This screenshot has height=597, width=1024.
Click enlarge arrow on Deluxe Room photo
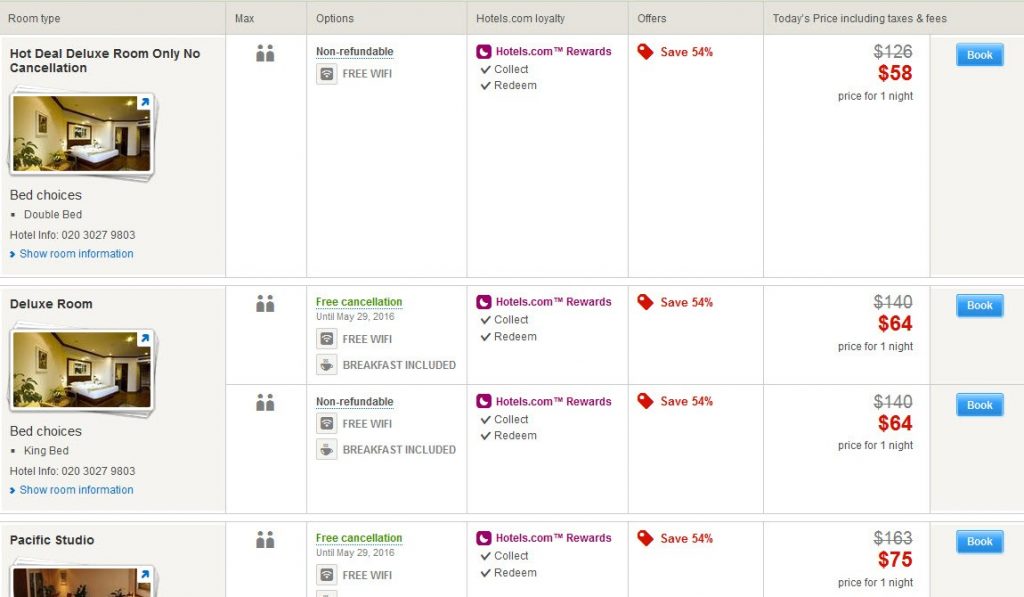[143, 340]
